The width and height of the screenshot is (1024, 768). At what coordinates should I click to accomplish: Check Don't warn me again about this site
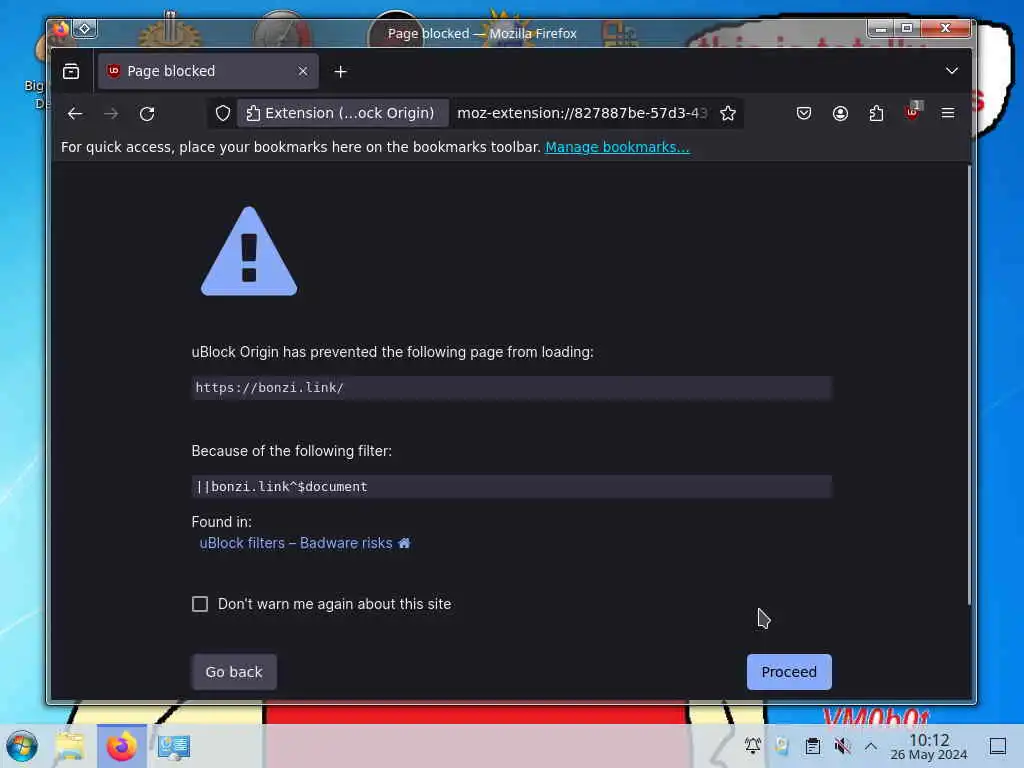(x=200, y=604)
